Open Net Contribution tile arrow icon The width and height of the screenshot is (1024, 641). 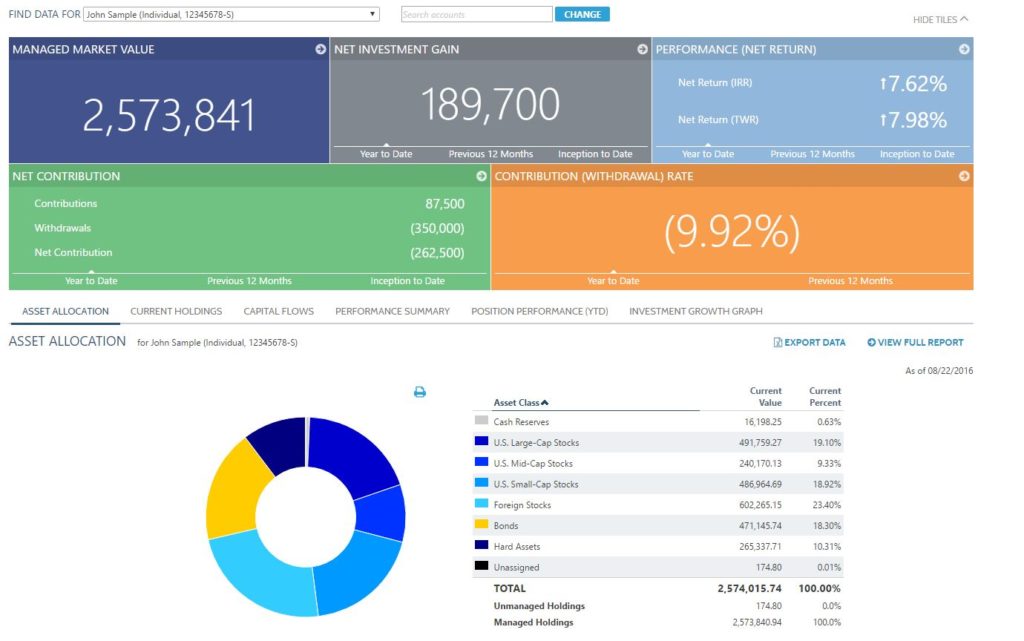pyautogui.click(x=481, y=176)
